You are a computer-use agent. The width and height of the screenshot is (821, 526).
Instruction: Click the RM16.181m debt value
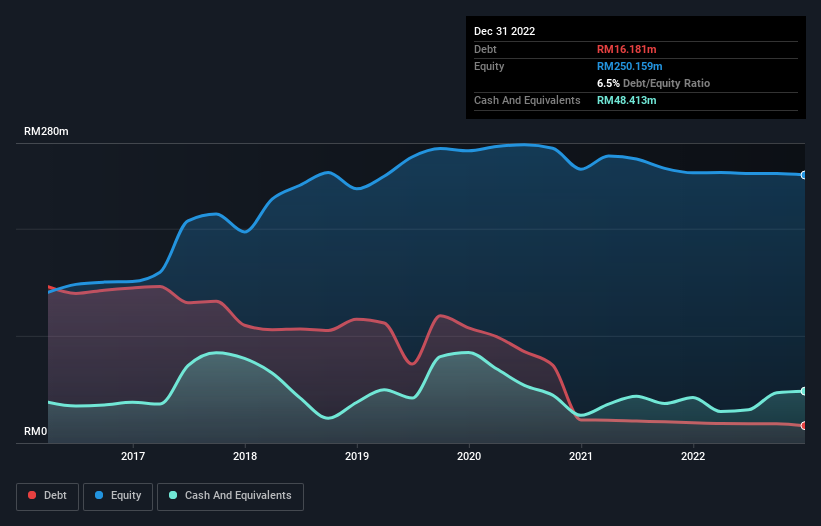click(x=627, y=49)
